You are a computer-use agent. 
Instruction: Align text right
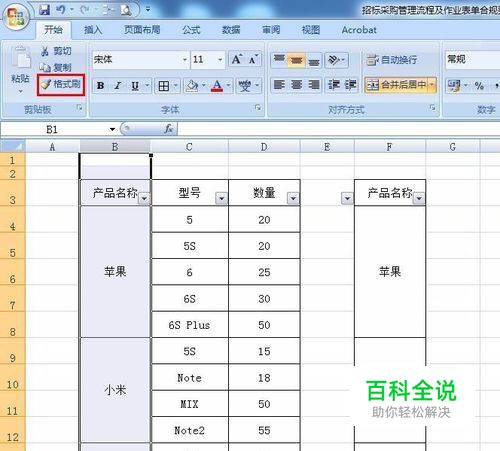313,85
